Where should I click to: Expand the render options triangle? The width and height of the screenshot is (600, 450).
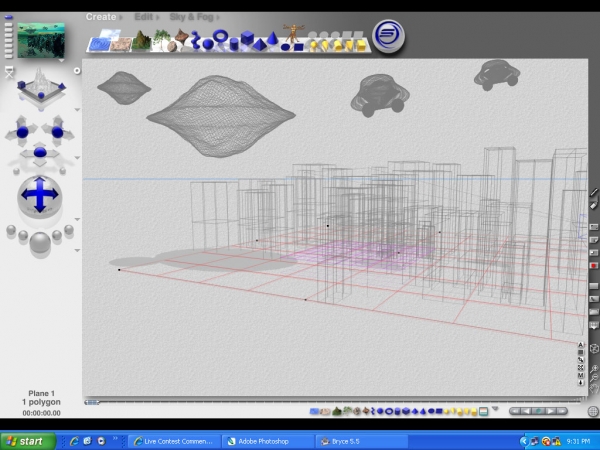click(x=77, y=250)
